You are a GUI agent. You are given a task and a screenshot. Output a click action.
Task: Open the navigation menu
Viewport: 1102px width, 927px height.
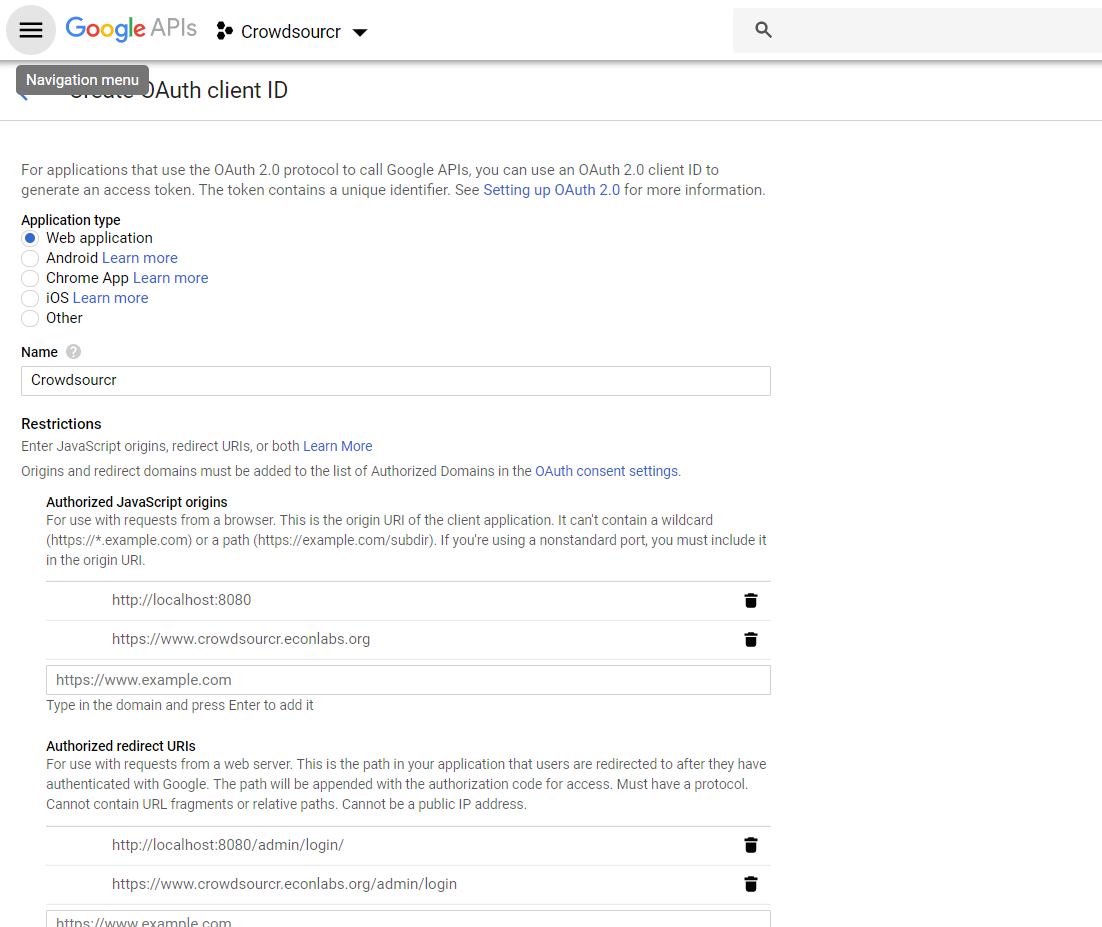[30, 29]
